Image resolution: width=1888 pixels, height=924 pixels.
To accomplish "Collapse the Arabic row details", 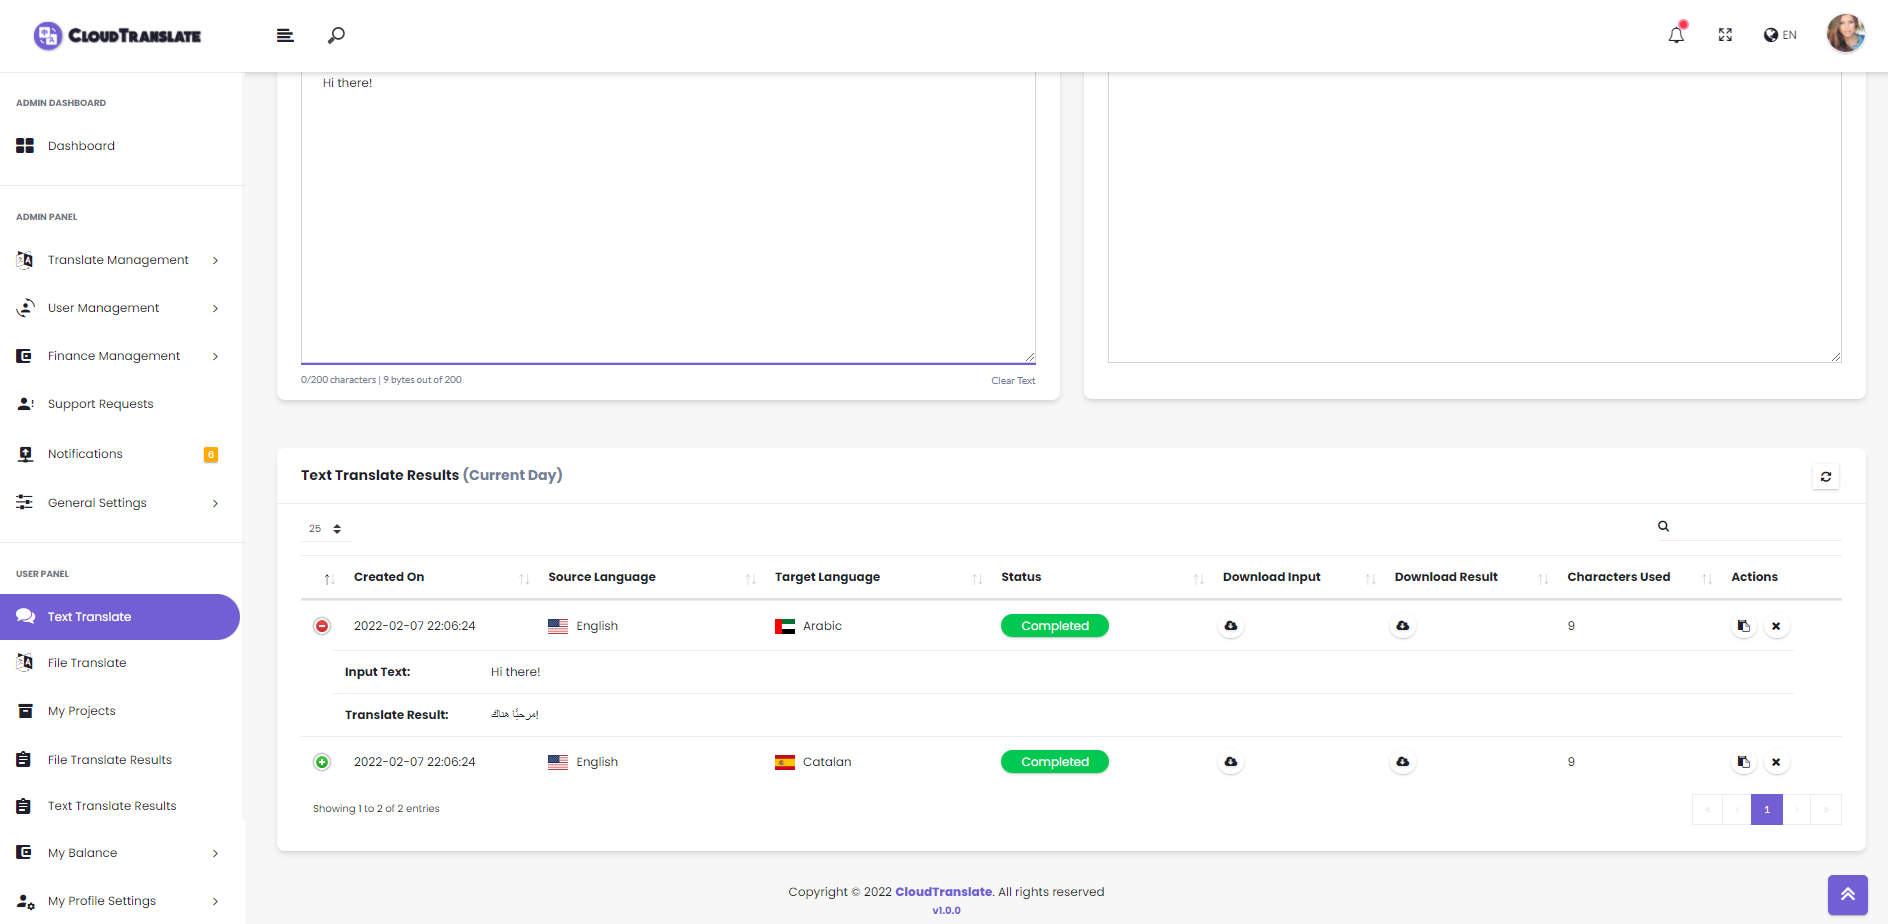I will [x=322, y=626].
